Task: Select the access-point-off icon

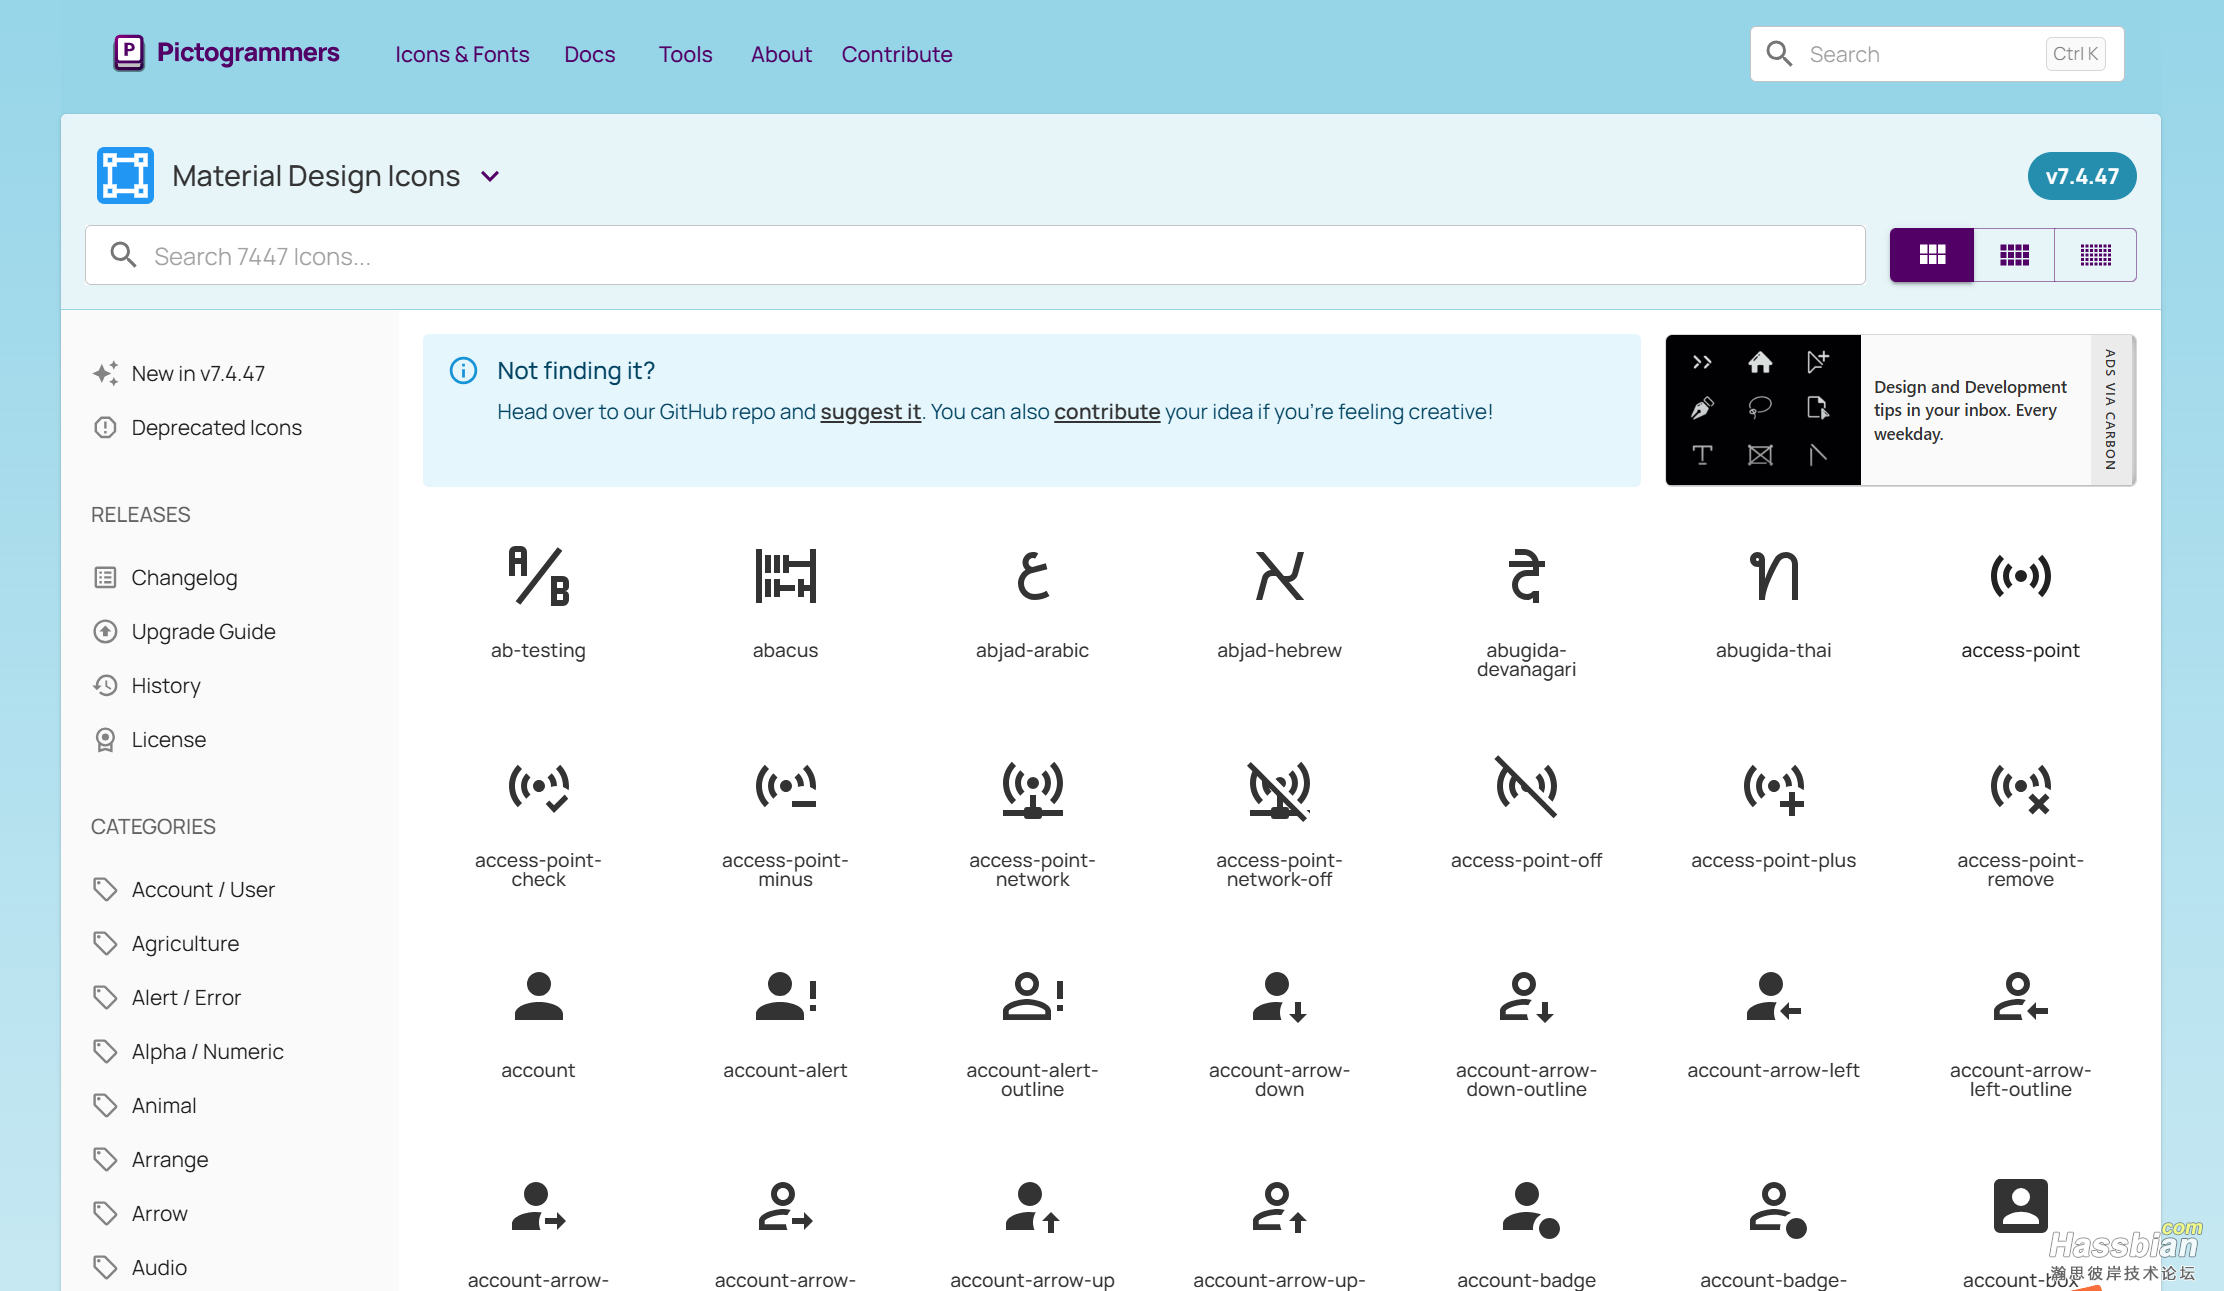Action: 1526,787
